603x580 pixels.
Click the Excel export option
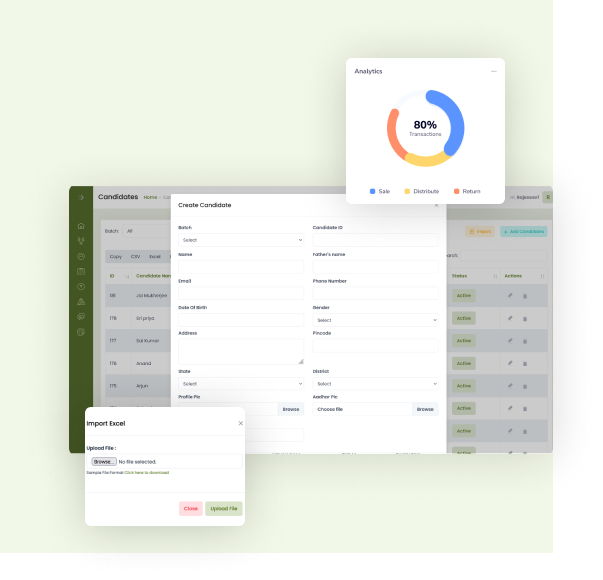155,256
